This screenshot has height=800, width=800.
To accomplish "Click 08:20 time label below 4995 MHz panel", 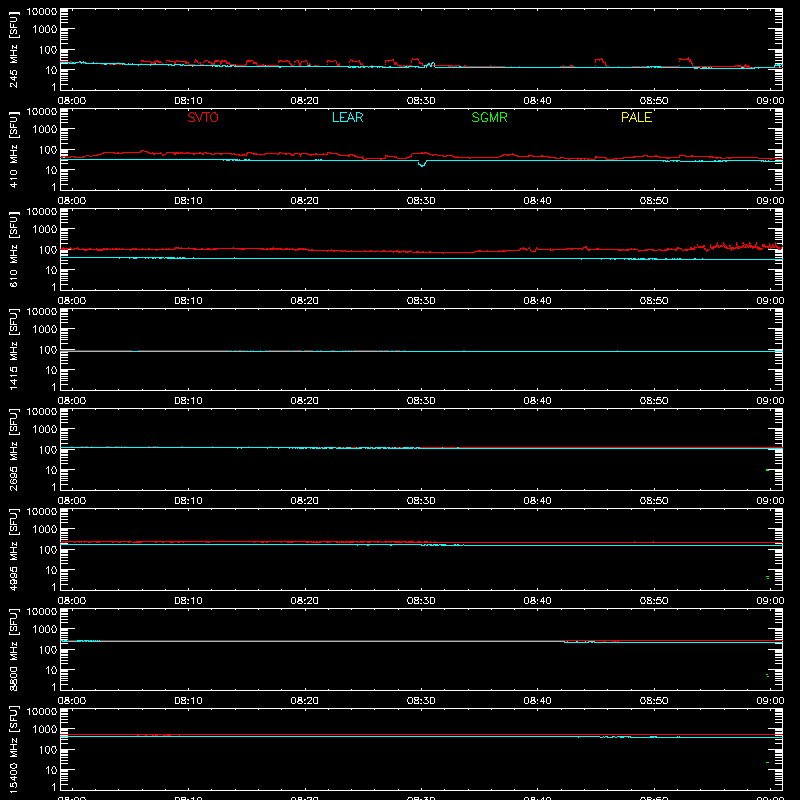I will 305,601.
